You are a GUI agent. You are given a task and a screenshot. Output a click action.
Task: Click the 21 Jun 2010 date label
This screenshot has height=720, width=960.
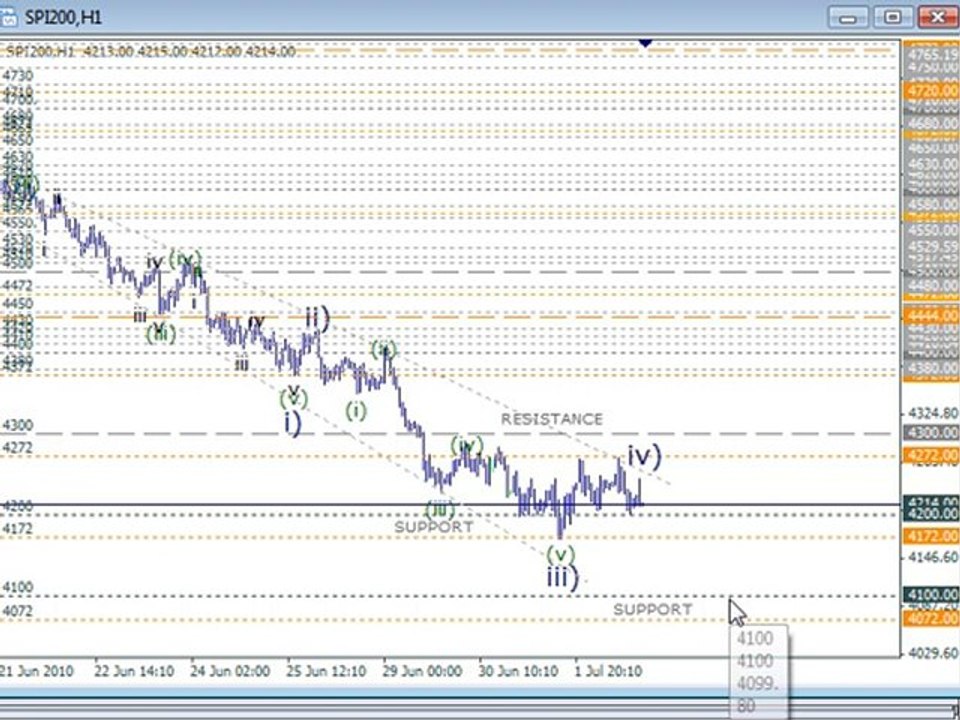(x=37, y=671)
